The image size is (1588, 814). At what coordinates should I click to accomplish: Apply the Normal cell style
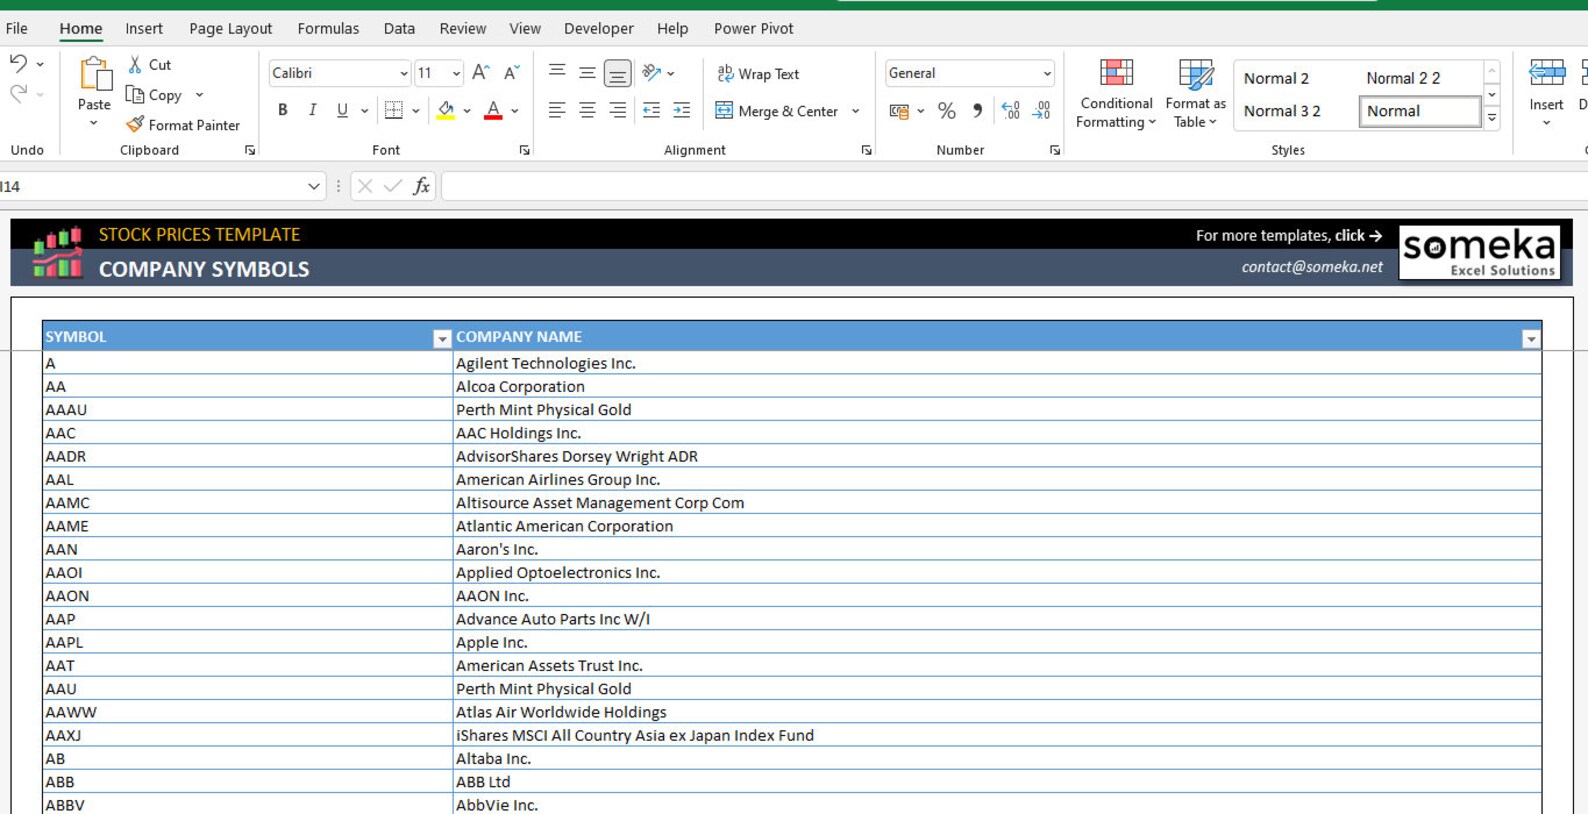[1419, 111]
